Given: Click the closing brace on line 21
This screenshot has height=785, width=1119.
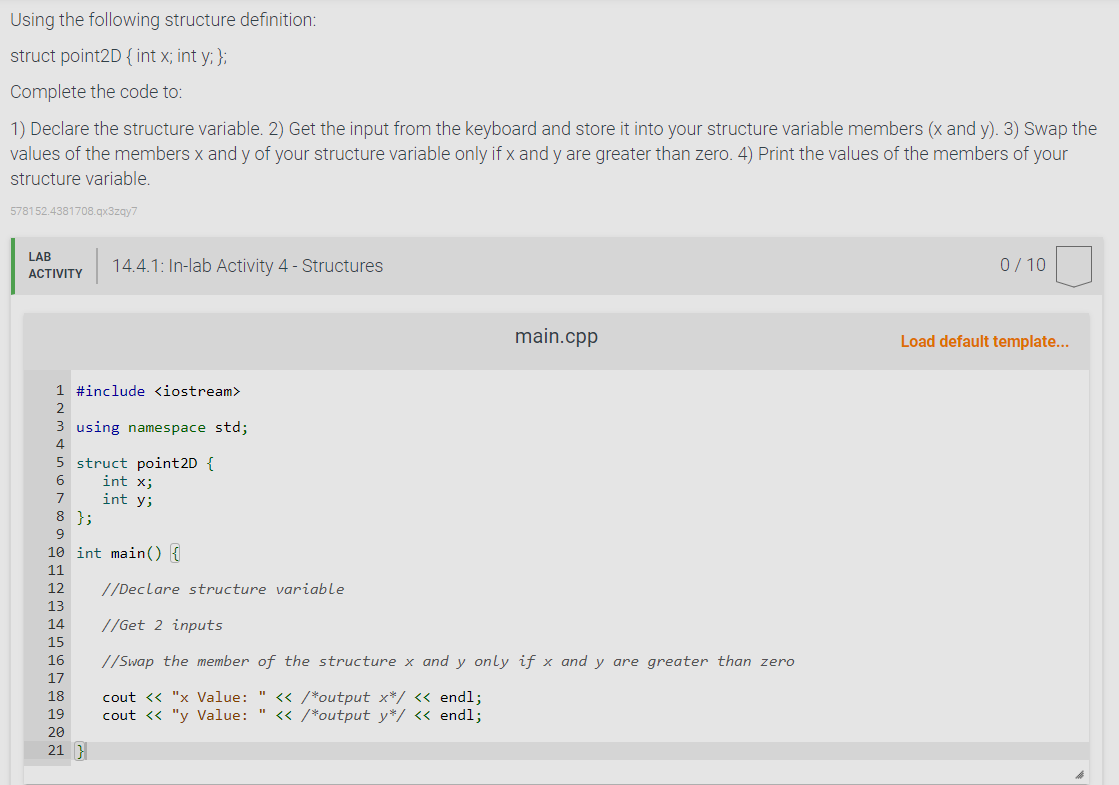Looking at the screenshot, I should tap(80, 750).
